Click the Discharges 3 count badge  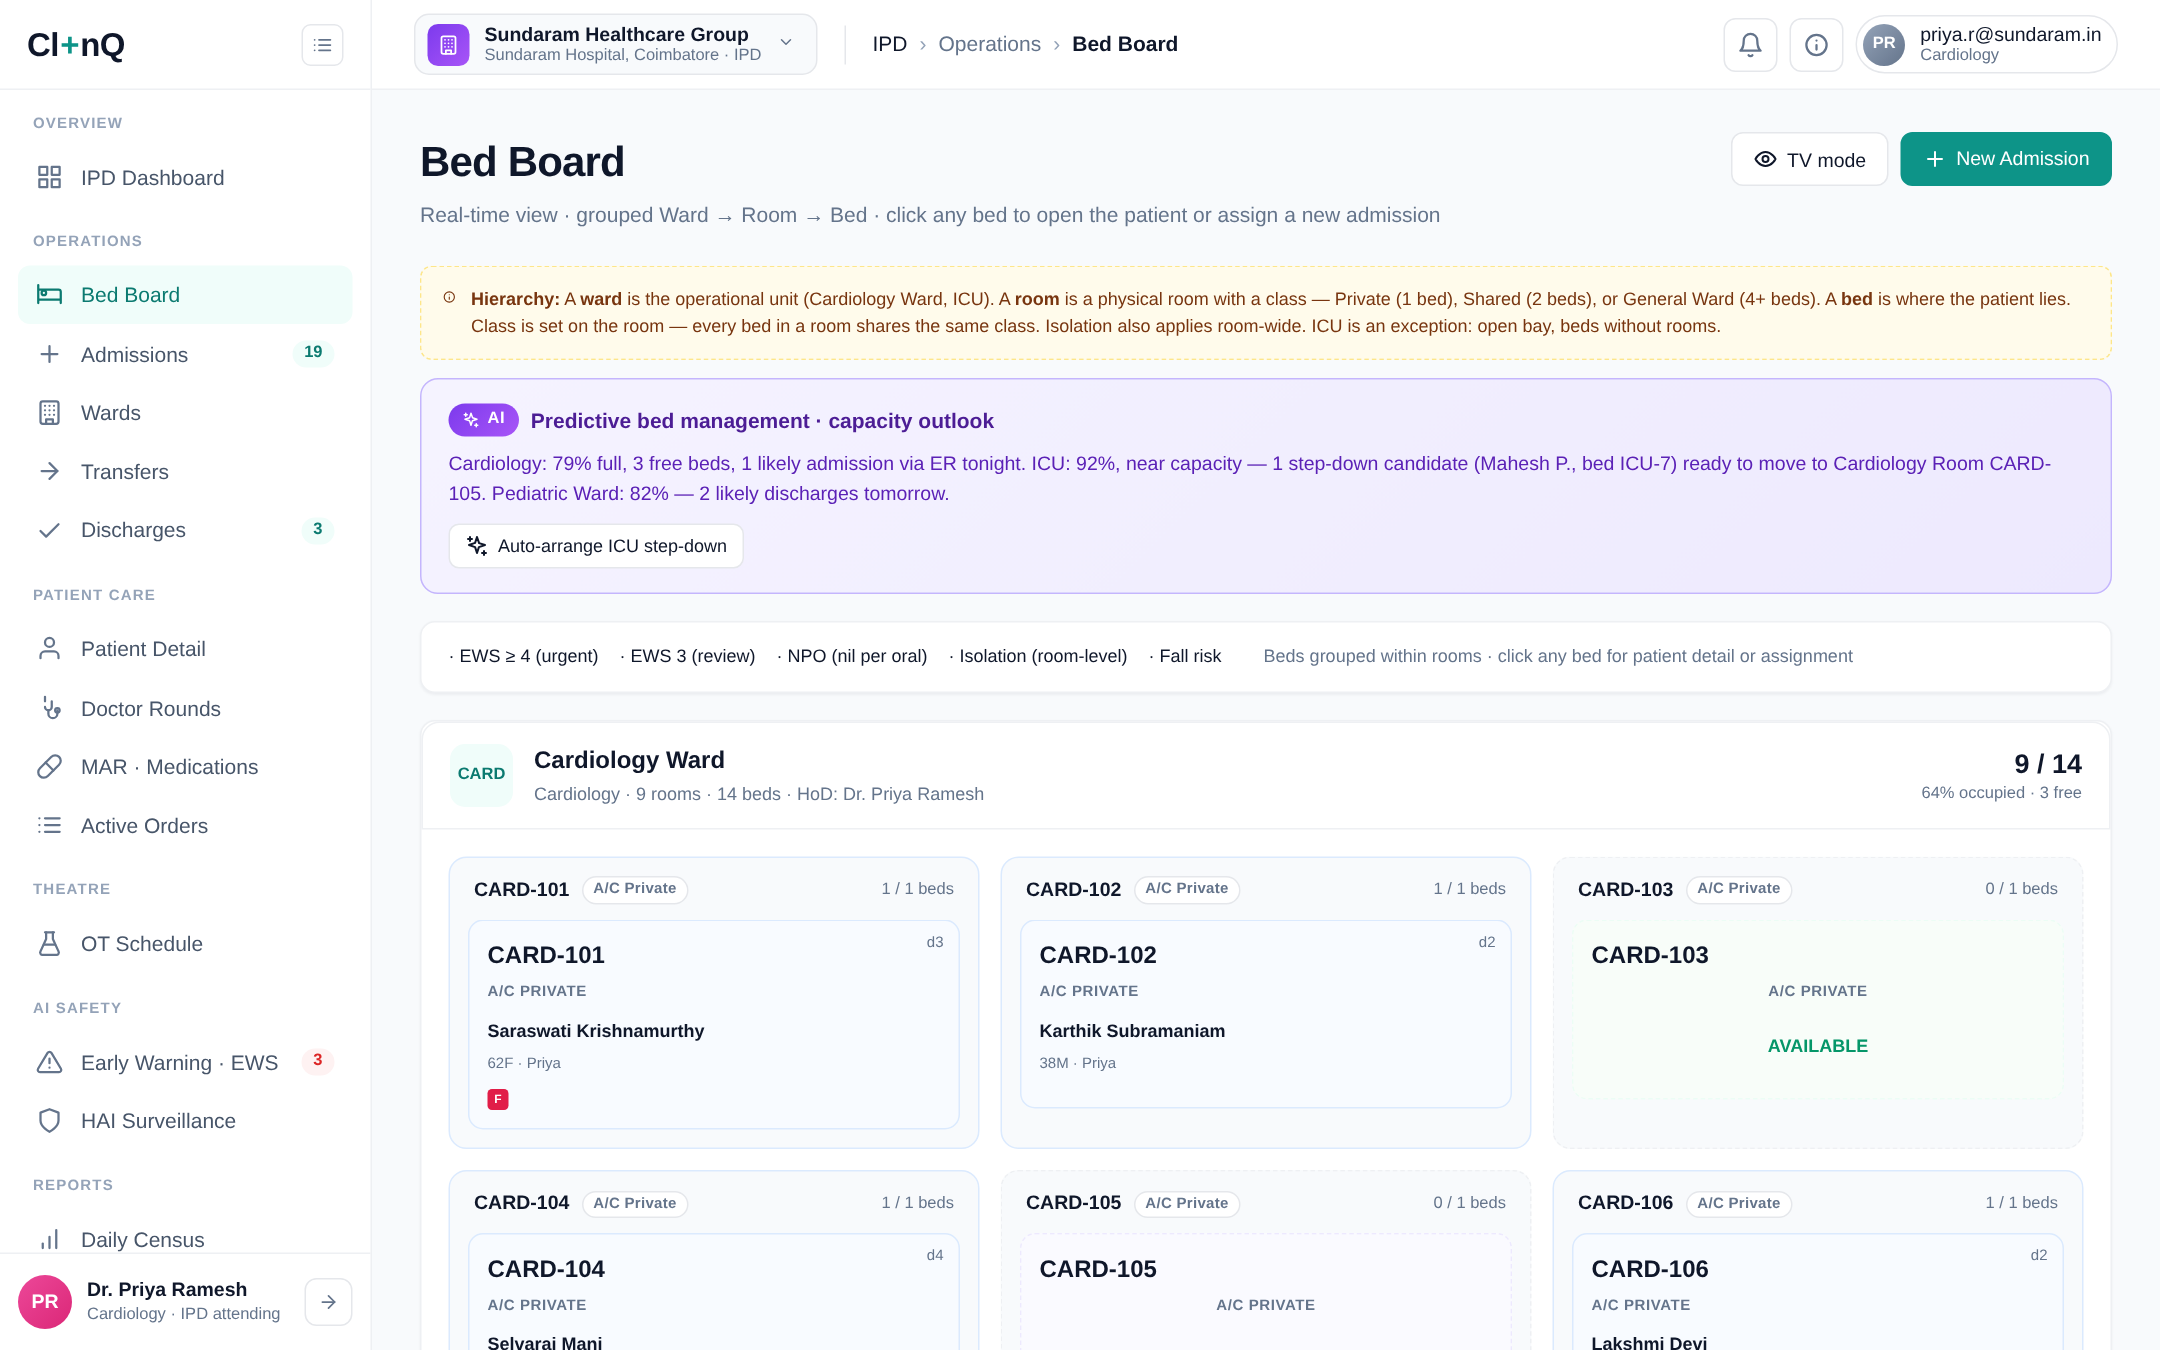point(317,529)
